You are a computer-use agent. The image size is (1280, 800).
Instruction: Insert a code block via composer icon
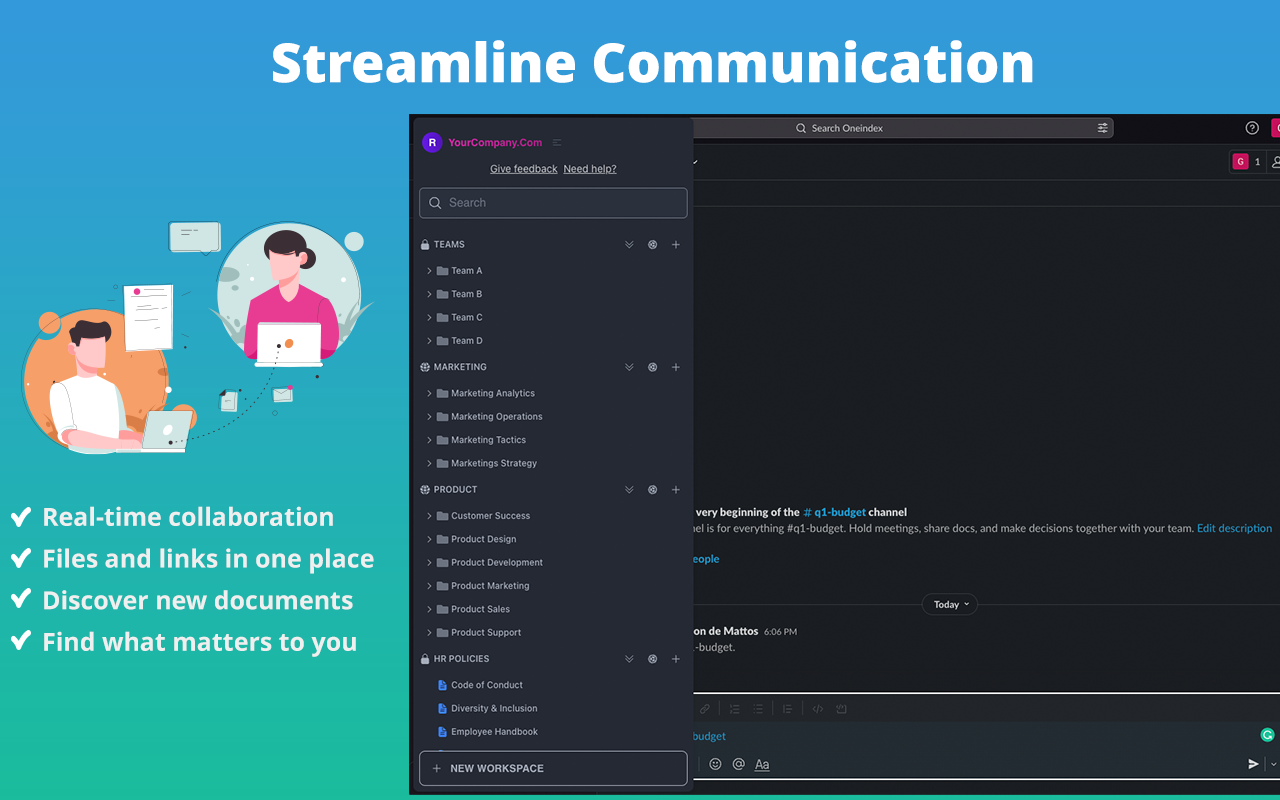pyautogui.click(x=841, y=709)
